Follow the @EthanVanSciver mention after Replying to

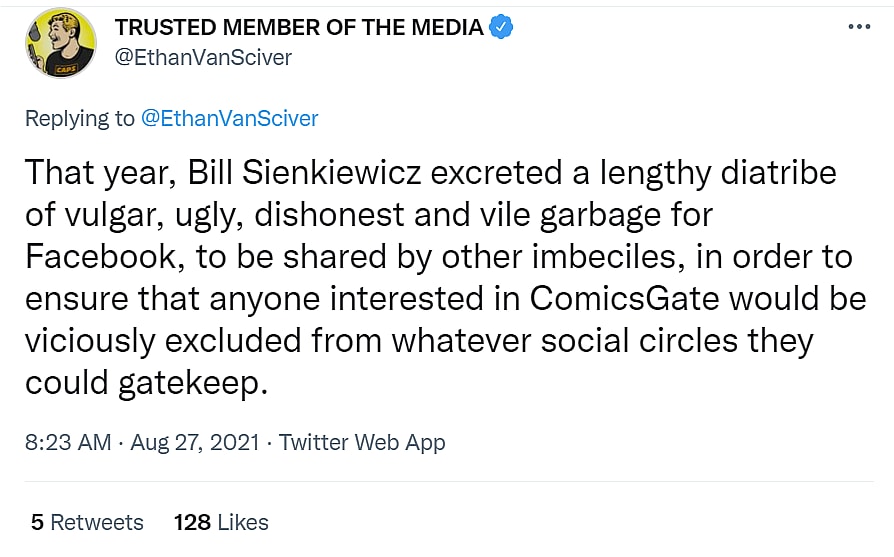click(x=229, y=118)
